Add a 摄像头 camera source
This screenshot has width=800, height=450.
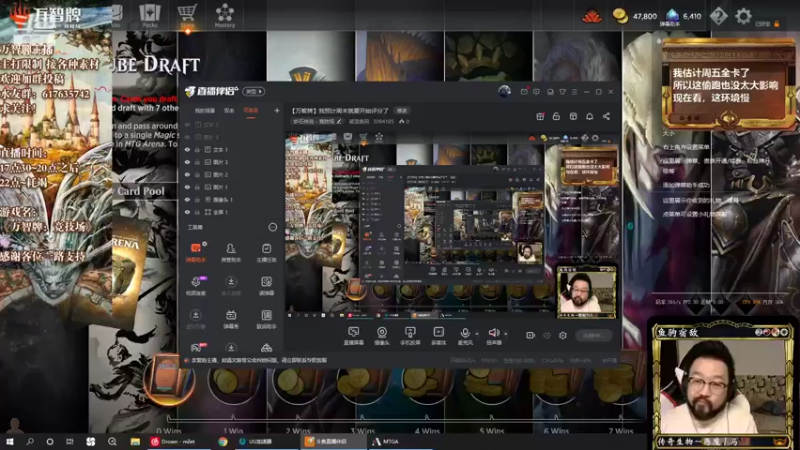382,336
